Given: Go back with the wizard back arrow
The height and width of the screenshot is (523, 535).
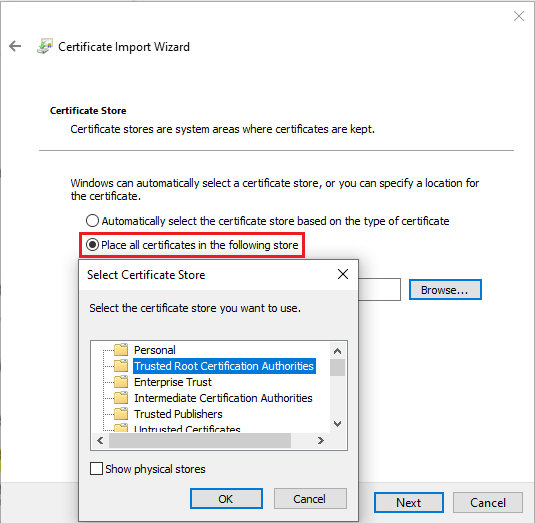Looking at the screenshot, I should pos(15,46).
